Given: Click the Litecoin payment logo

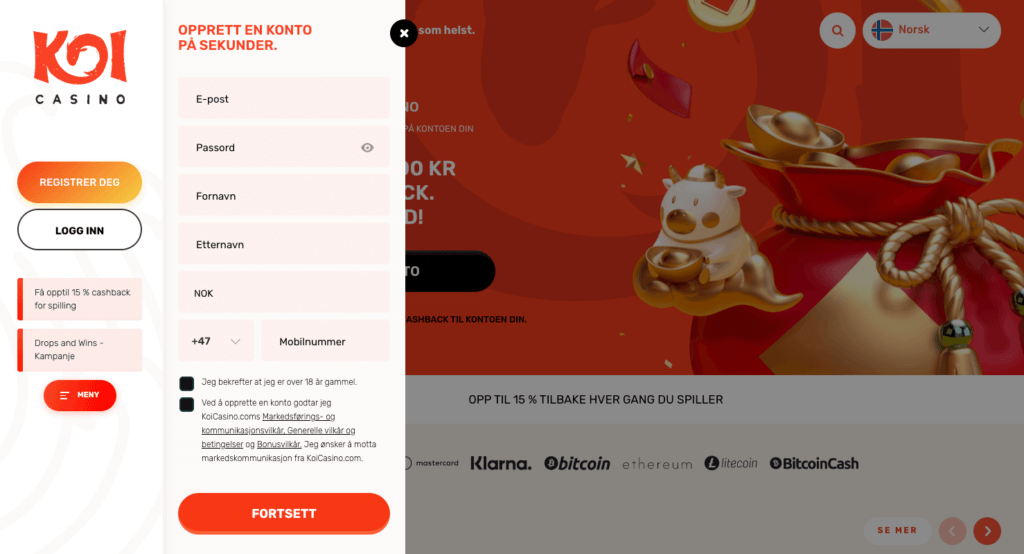Looking at the screenshot, I should [731, 463].
